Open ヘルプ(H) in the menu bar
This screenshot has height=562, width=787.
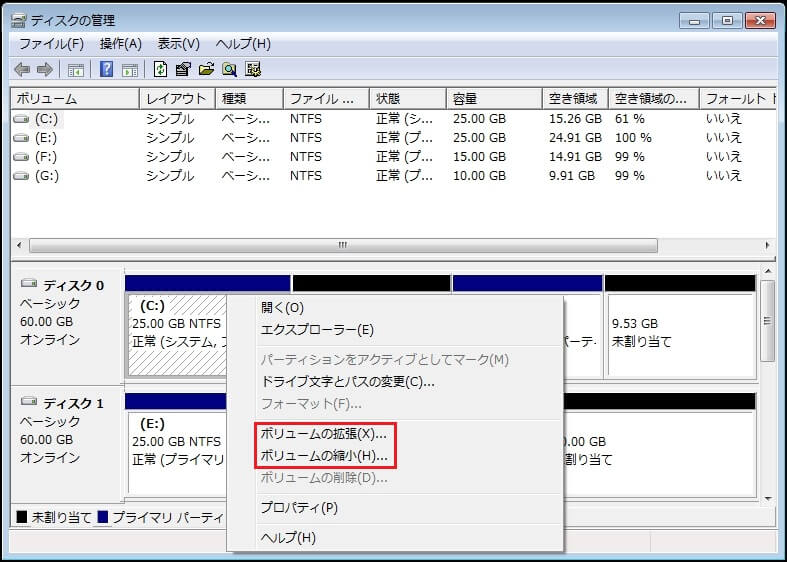(x=243, y=44)
